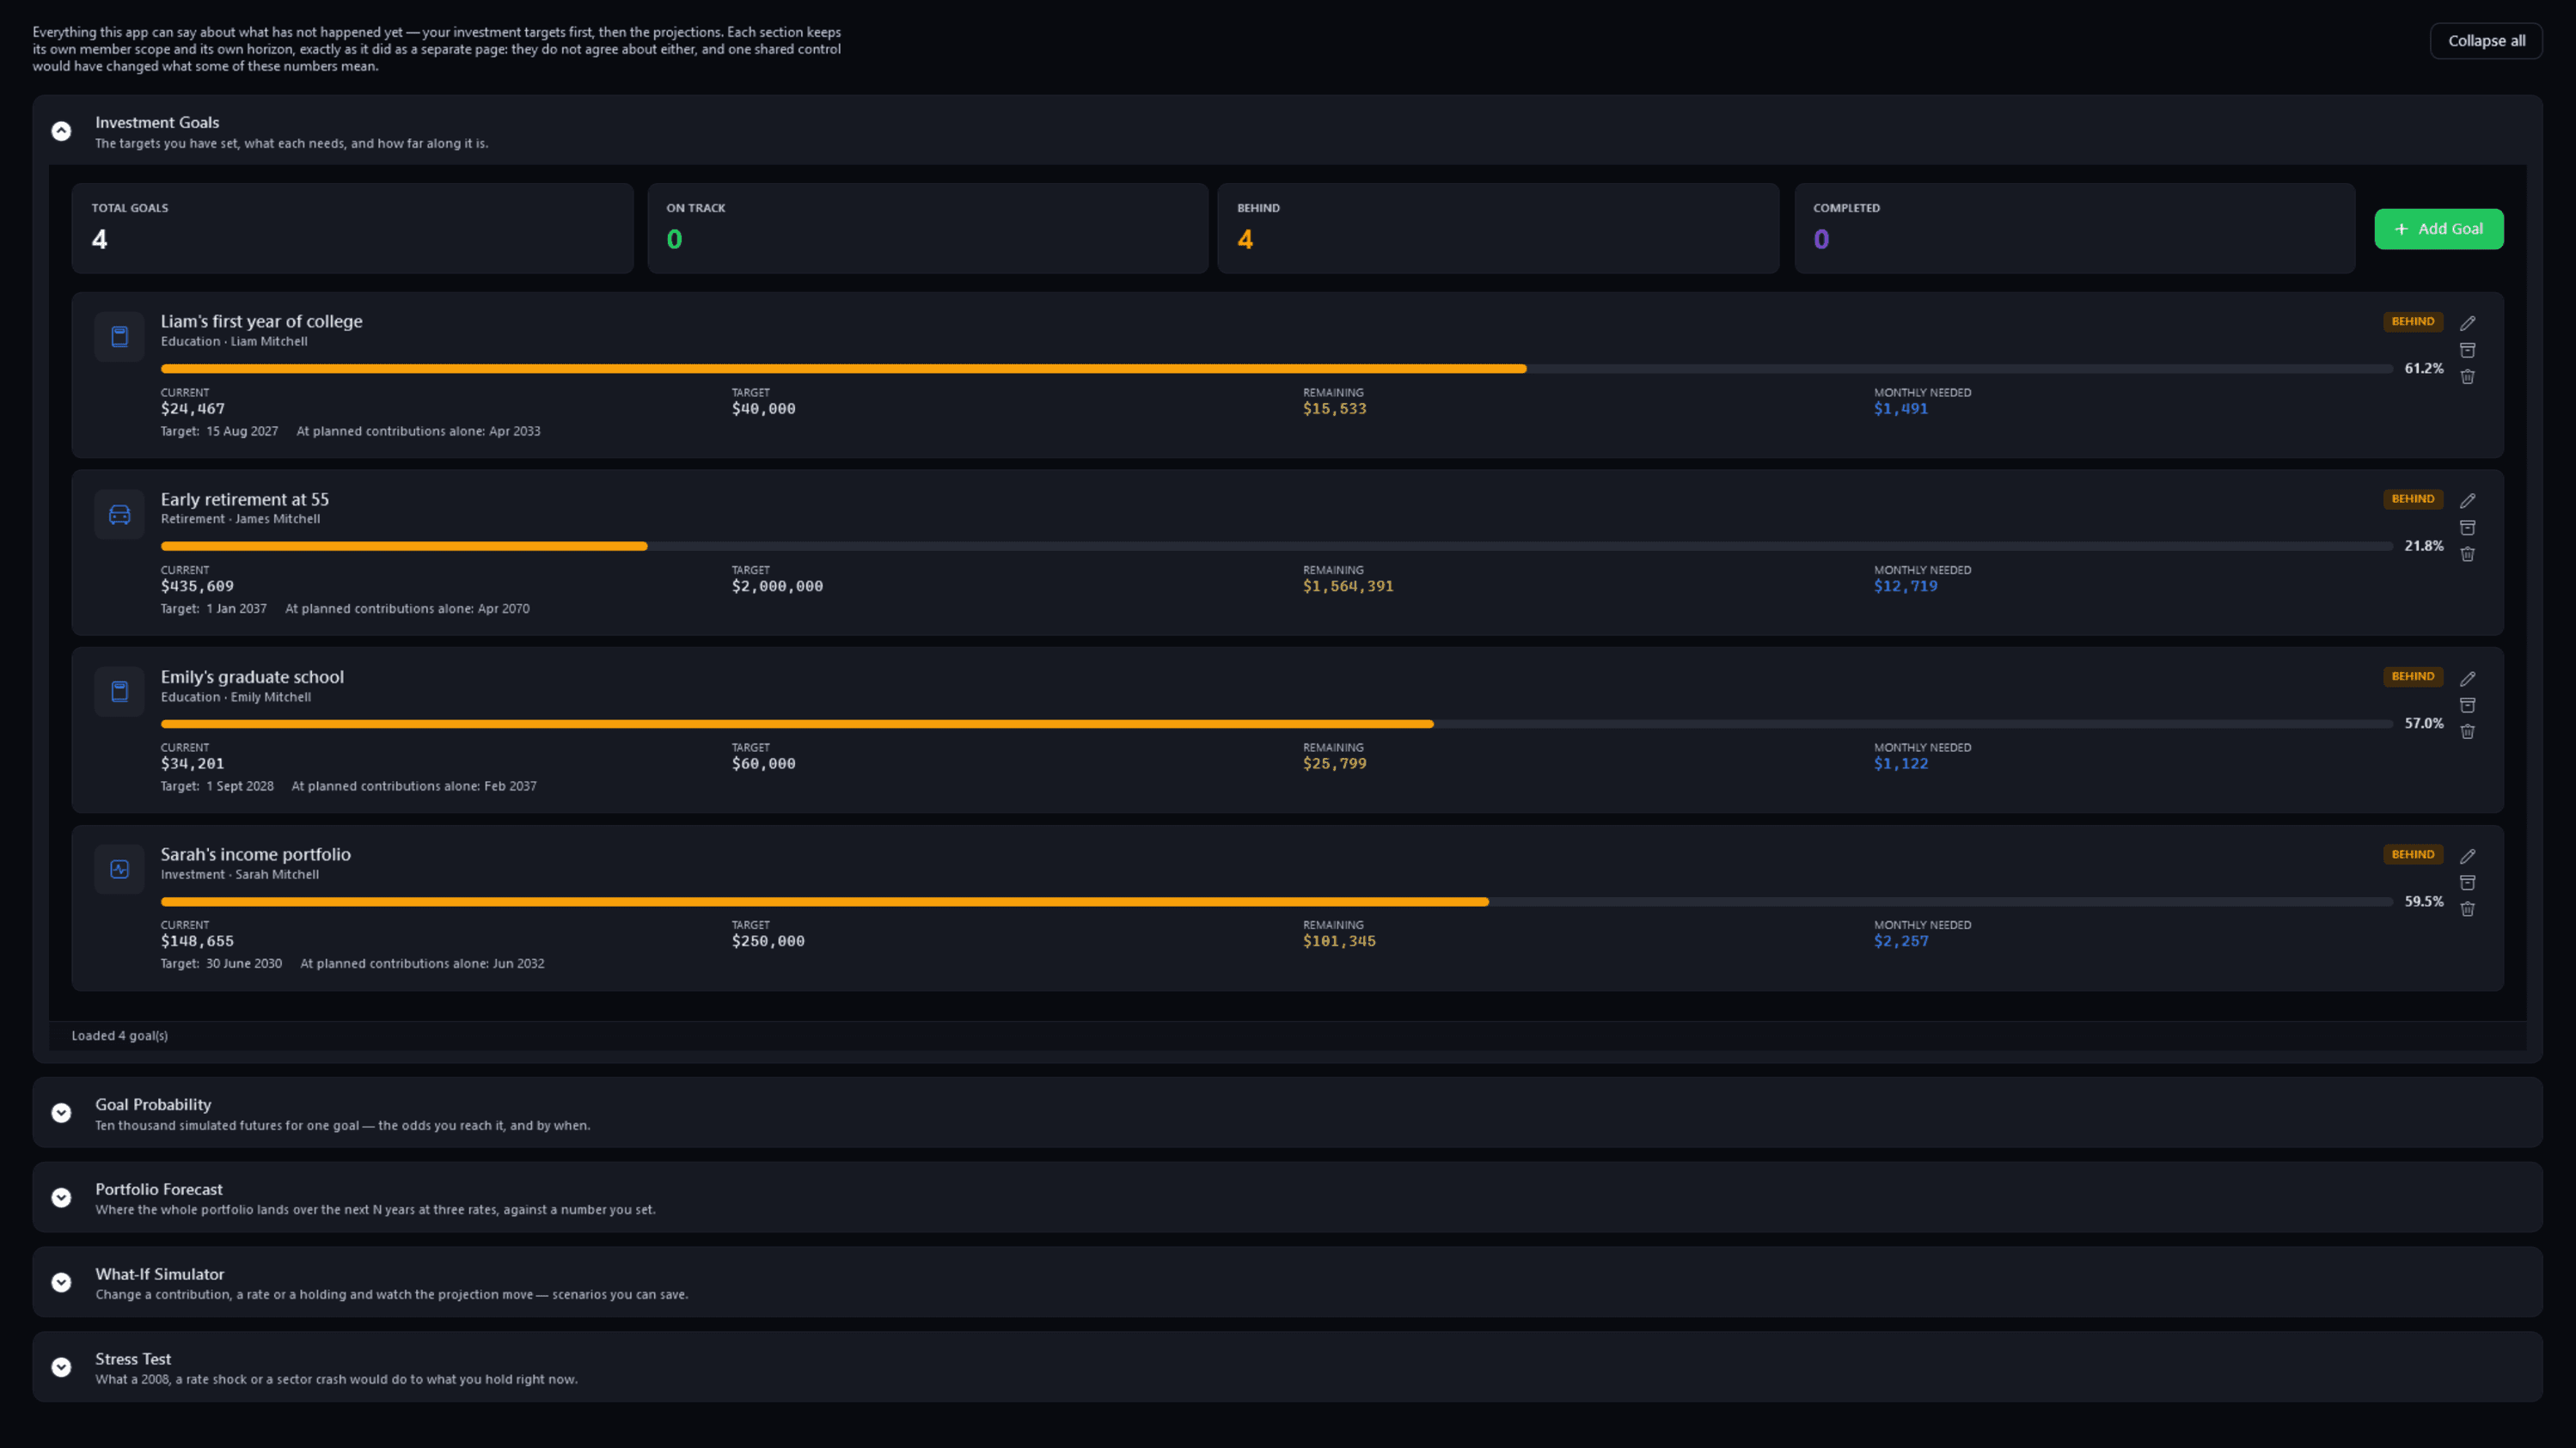Click Liam's college goal 61.2% progress bar
The image size is (2576, 1448).
coord(1277,369)
